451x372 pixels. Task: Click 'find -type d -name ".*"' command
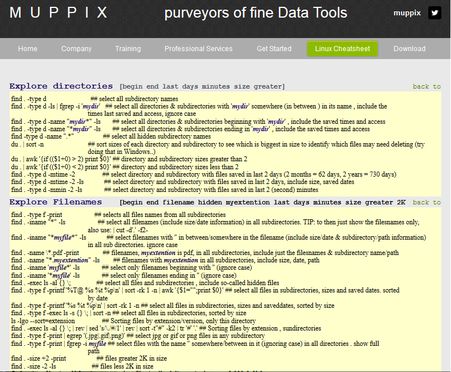42,136
